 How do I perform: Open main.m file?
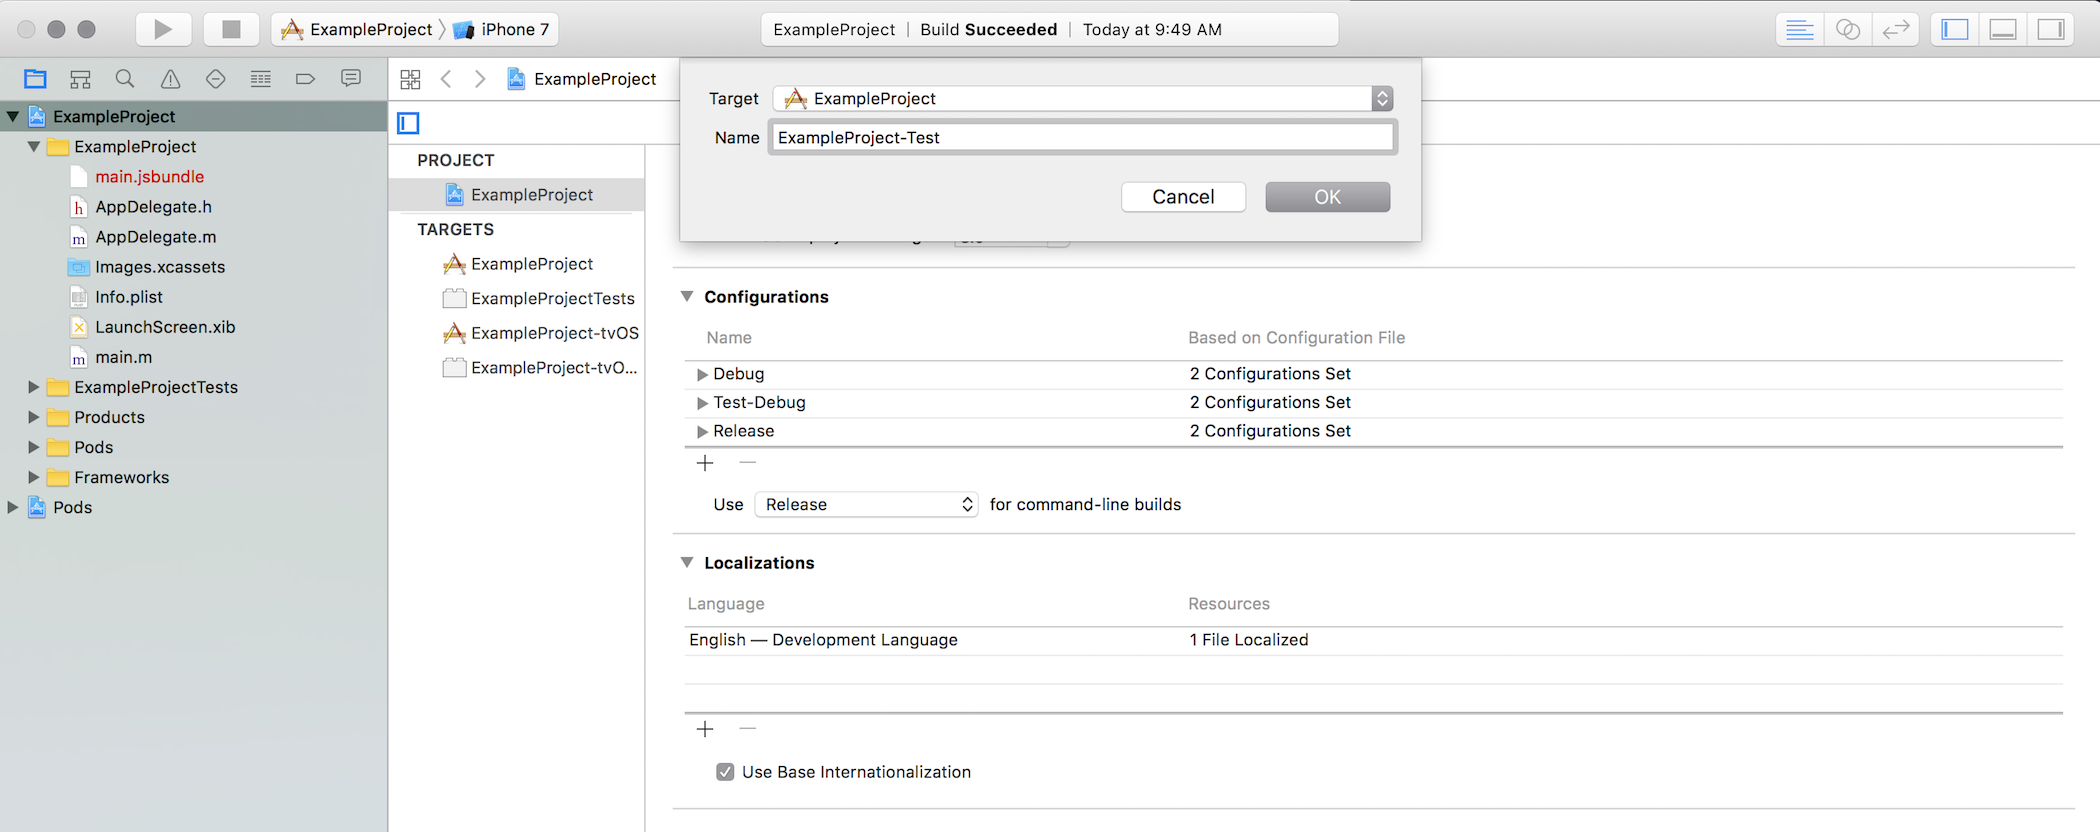point(123,357)
